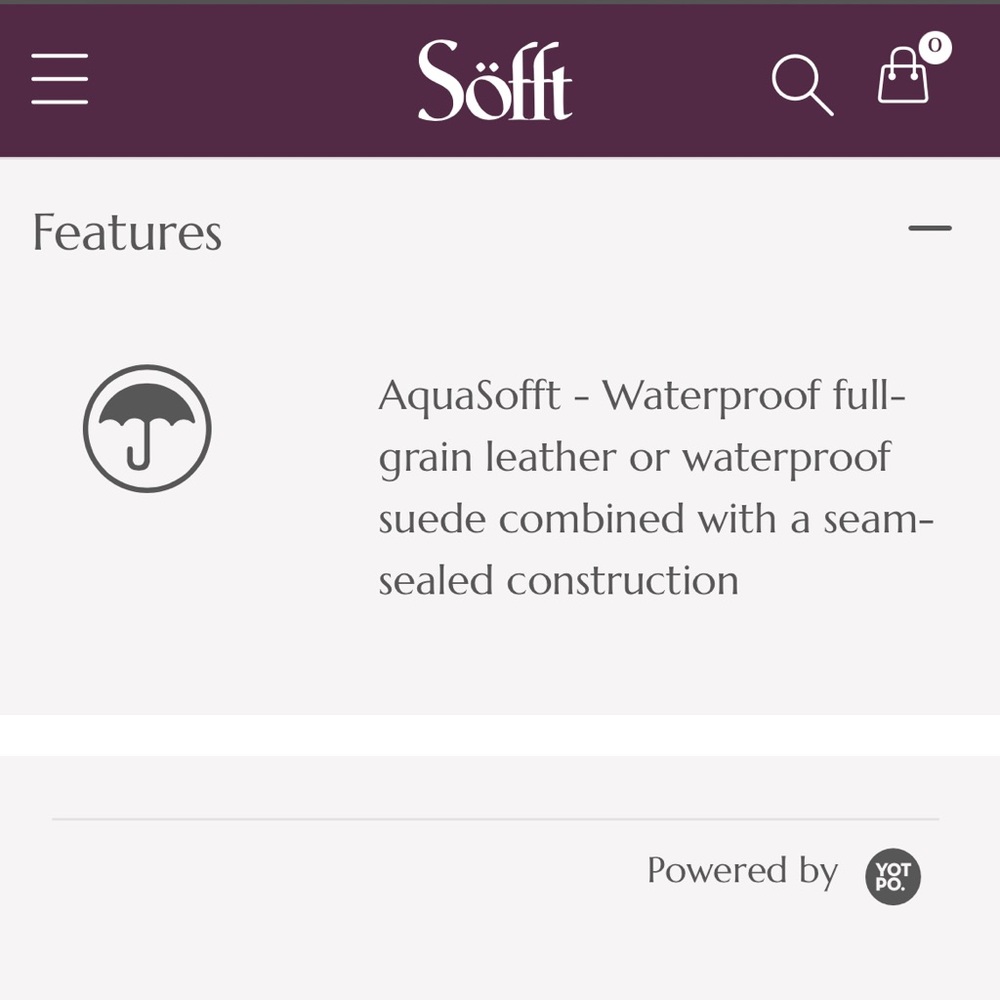This screenshot has width=1000, height=1000.
Task: Click the white separator band below Features
Action: (x=500, y=735)
